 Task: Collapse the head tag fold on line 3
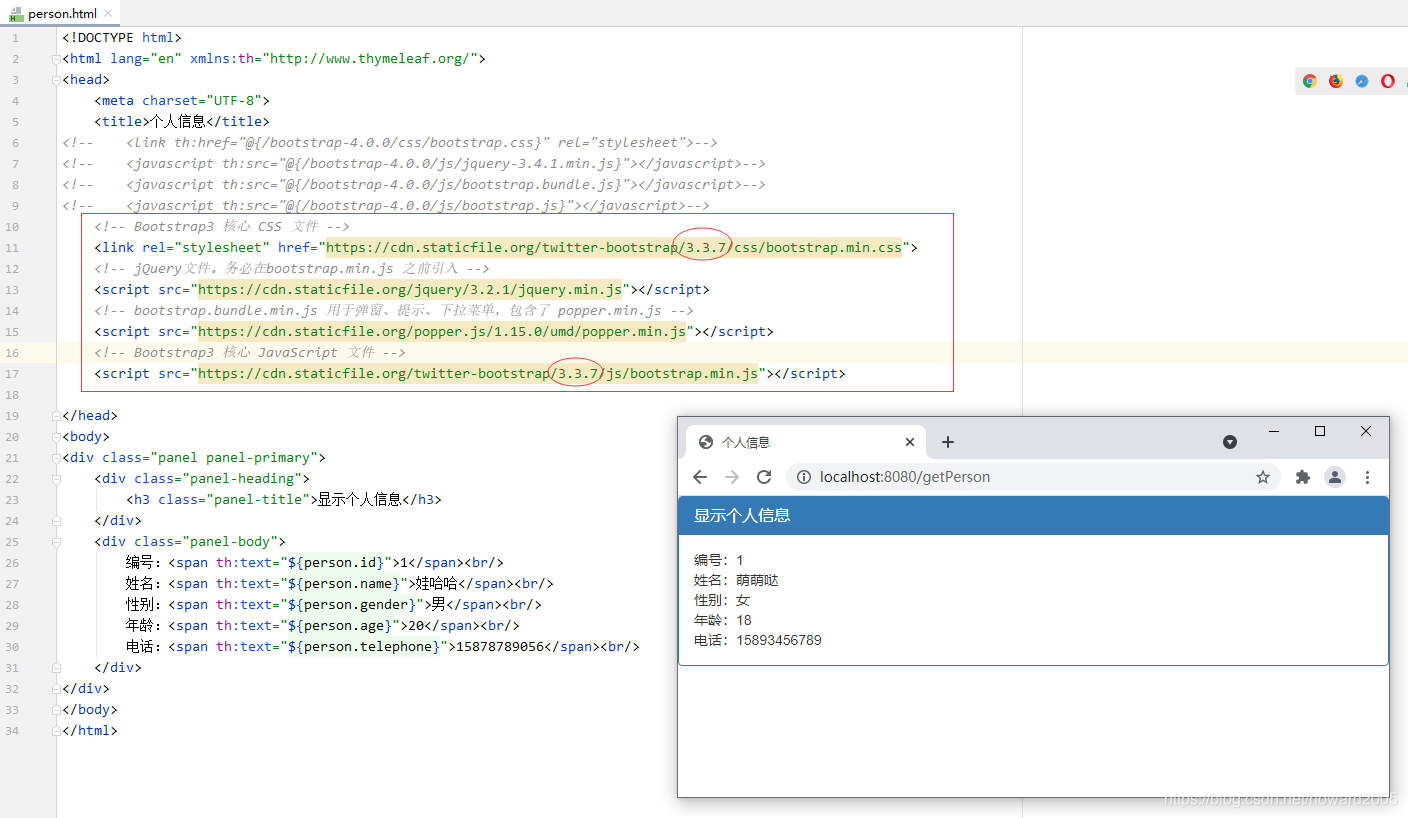point(57,80)
